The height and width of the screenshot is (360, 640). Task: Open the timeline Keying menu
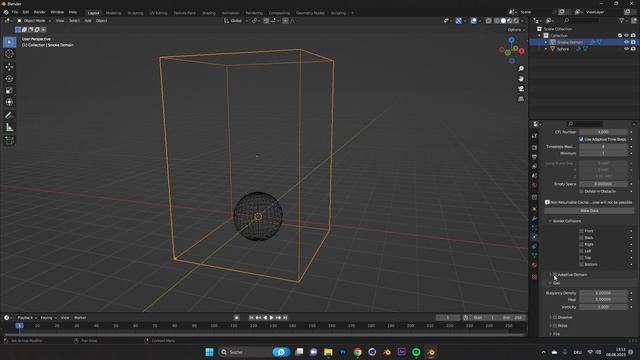point(48,318)
